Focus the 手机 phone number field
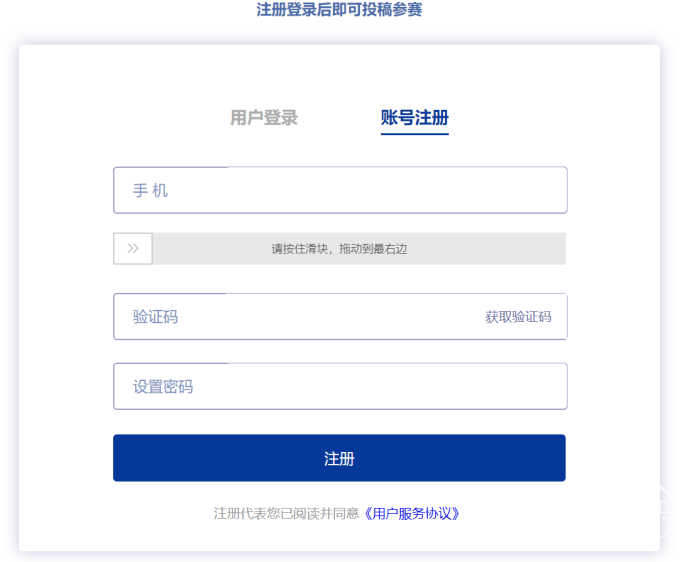Viewport: 692px width, 562px height. point(340,190)
